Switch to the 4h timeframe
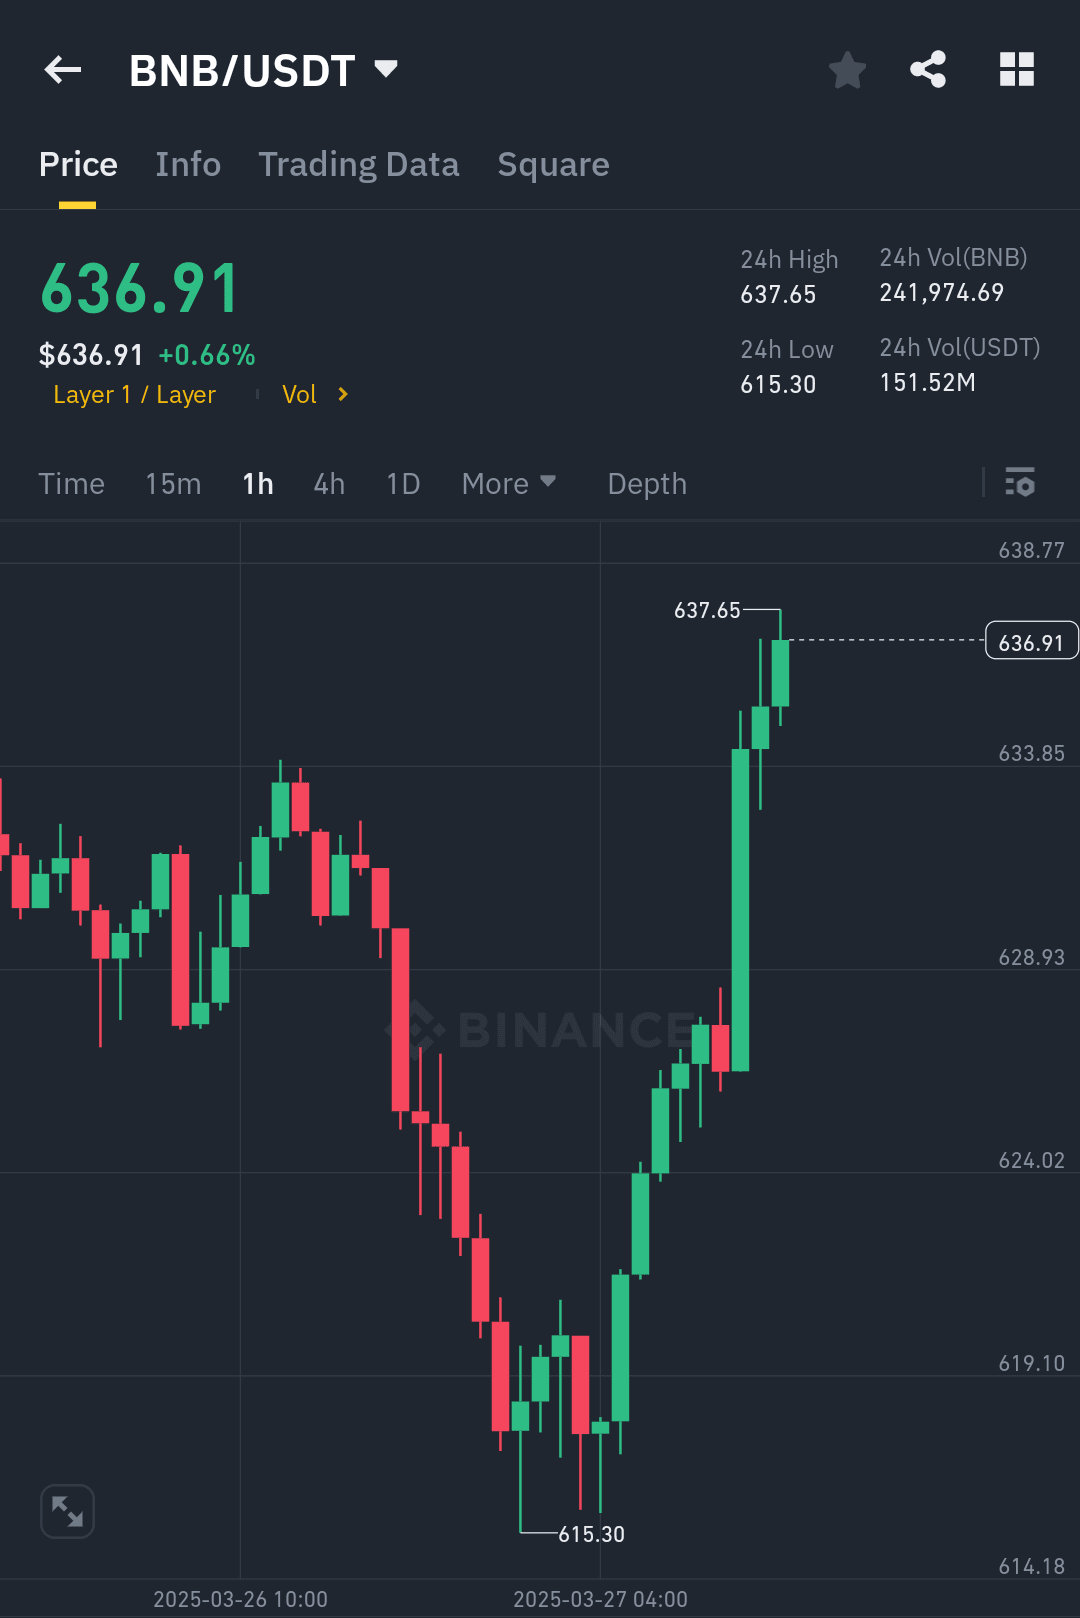The height and width of the screenshot is (1618, 1080). (x=328, y=483)
